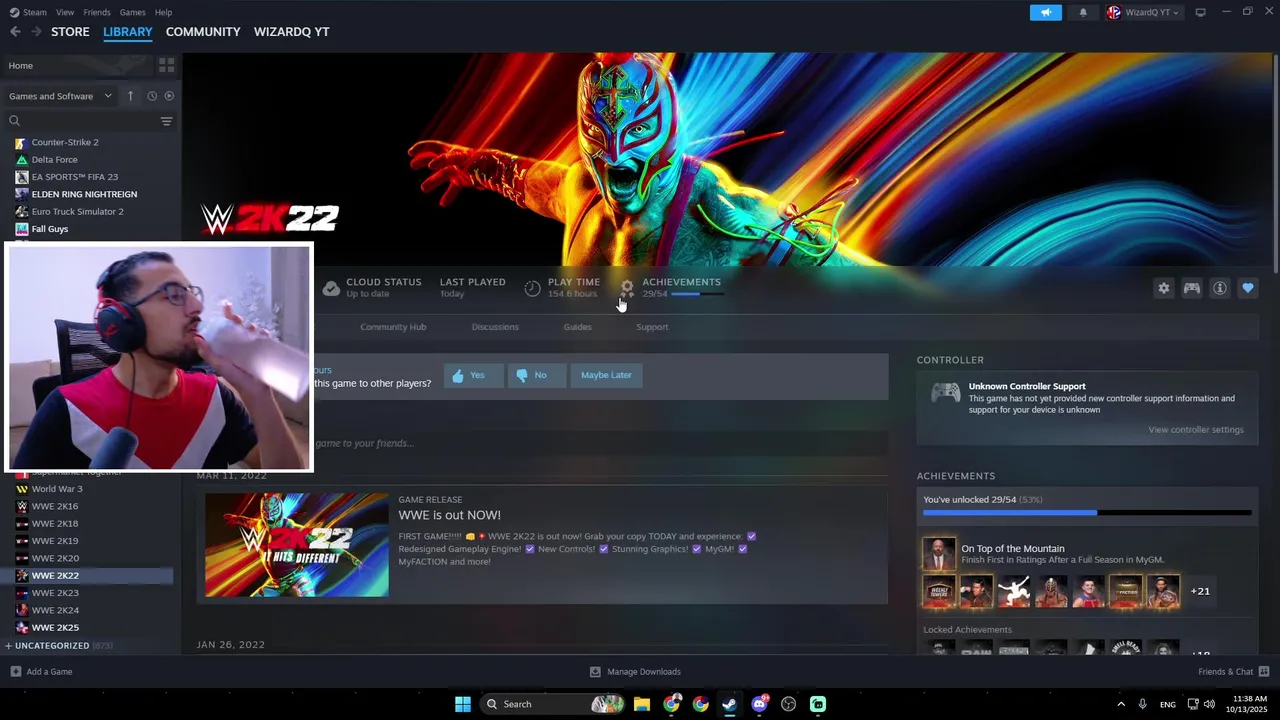Open the View menu
Viewport: 1280px width, 720px height.
point(65,12)
